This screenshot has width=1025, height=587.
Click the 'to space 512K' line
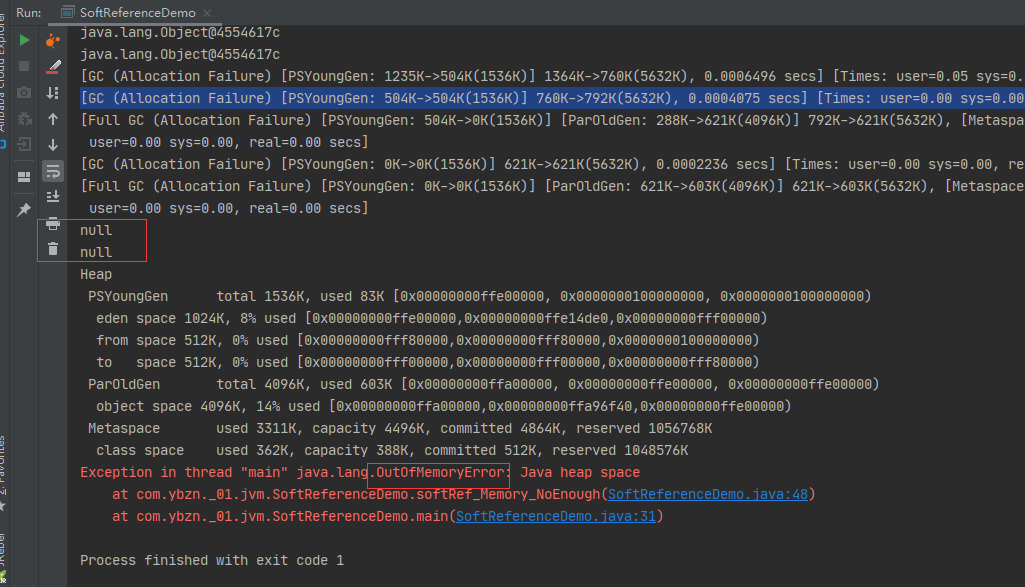point(428,362)
